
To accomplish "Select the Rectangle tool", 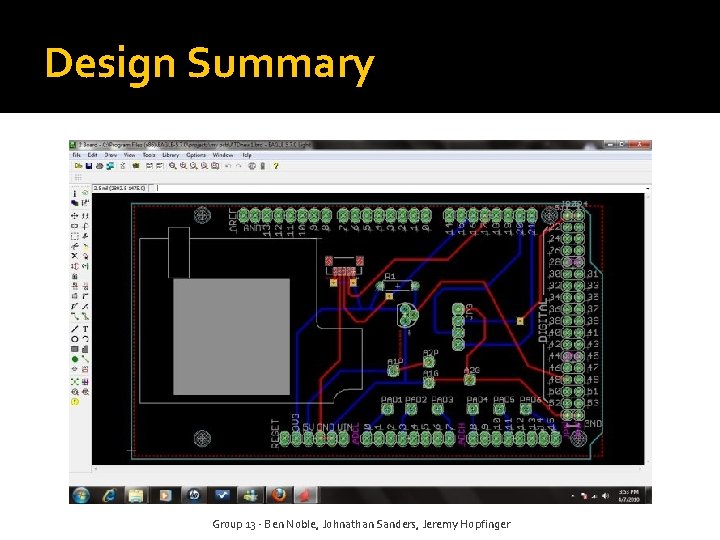I will point(74,349).
